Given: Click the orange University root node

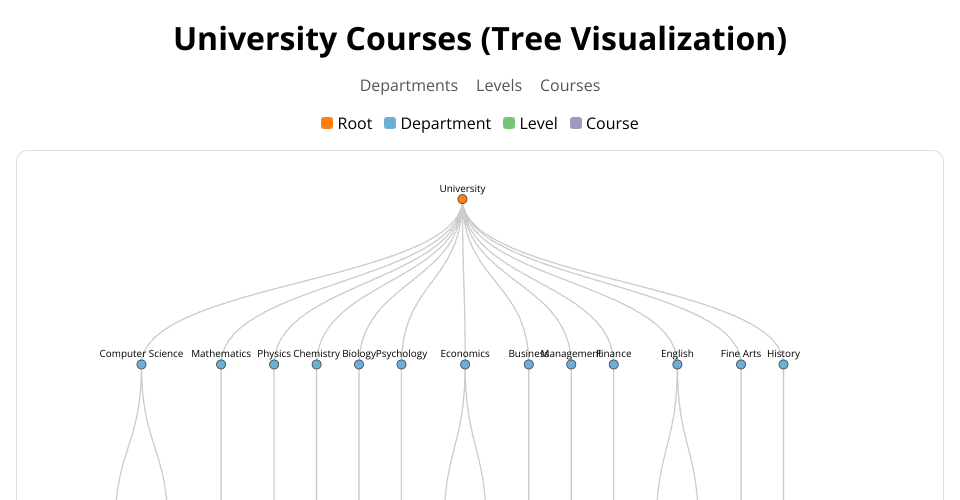Looking at the screenshot, I should pyautogui.click(x=462, y=199).
